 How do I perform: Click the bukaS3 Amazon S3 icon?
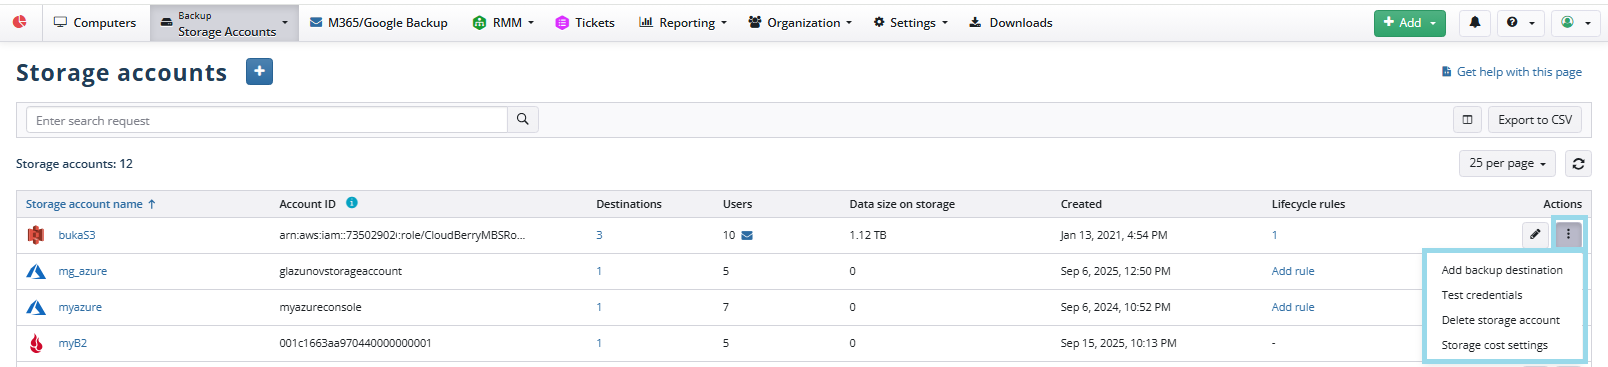(36, 235)
